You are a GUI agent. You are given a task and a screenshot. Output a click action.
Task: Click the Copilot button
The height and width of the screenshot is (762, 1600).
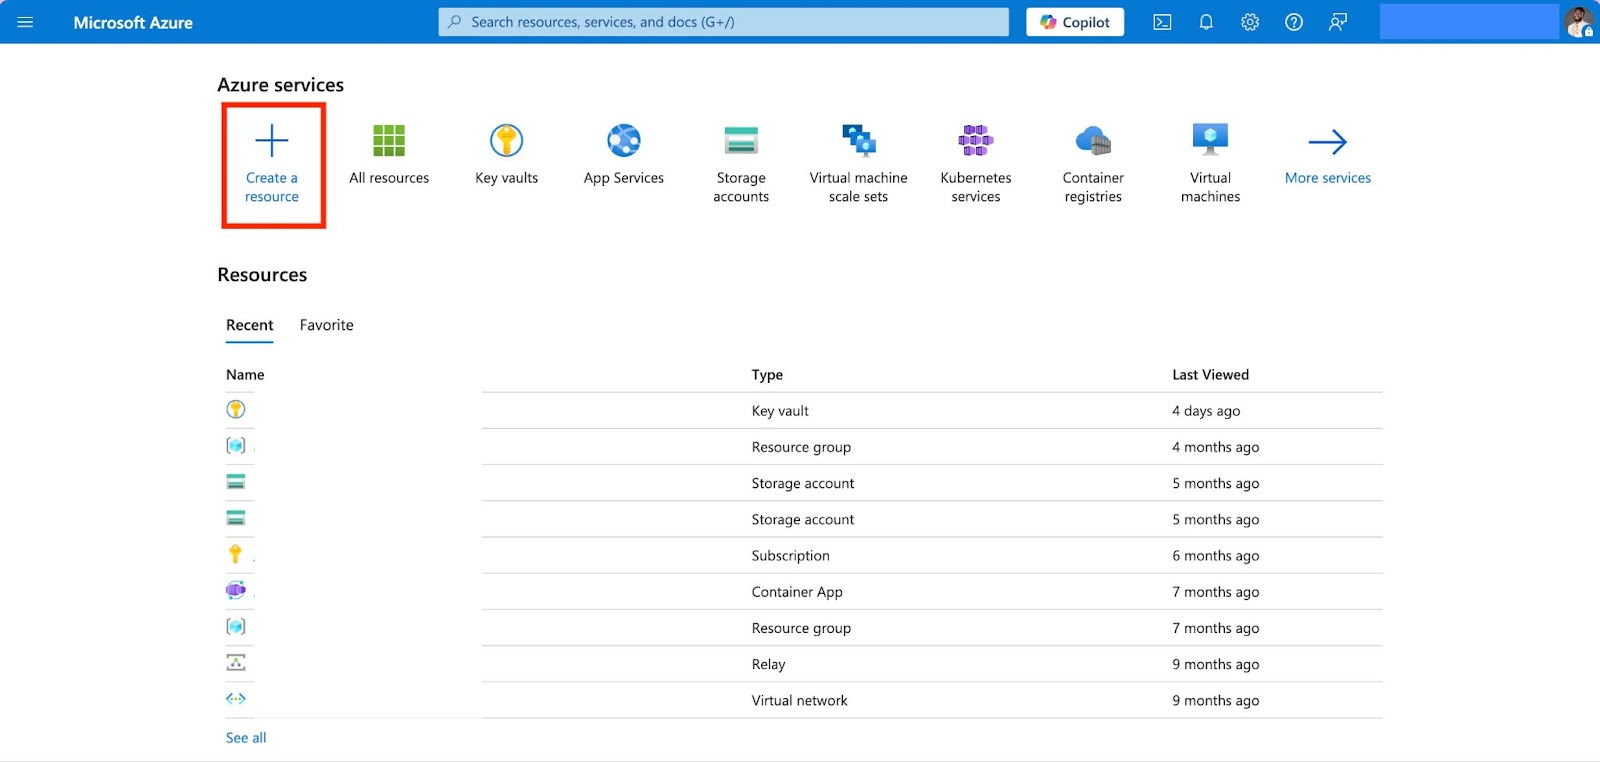(1075, 22)
